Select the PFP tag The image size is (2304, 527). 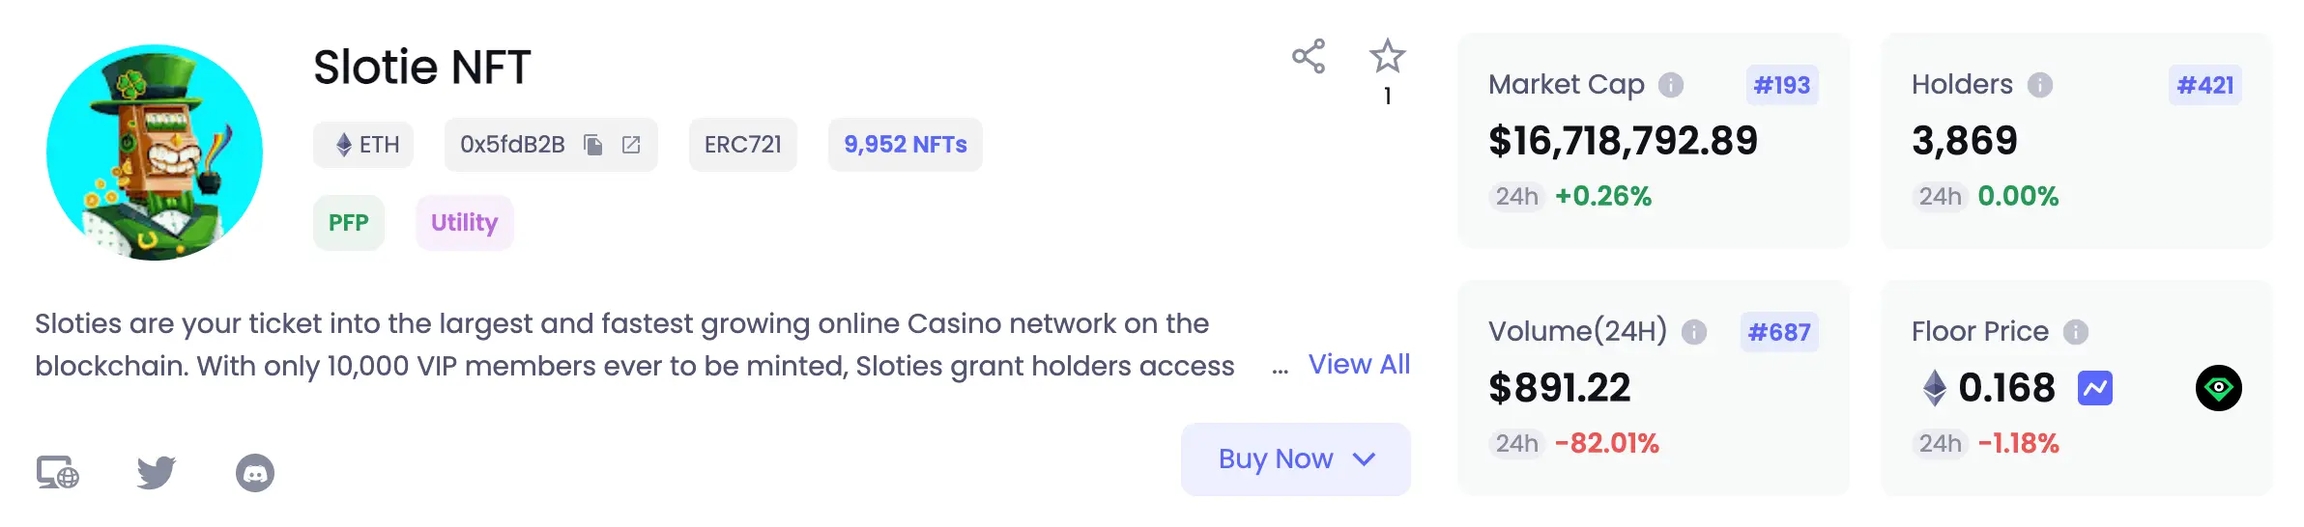[348, 223]
